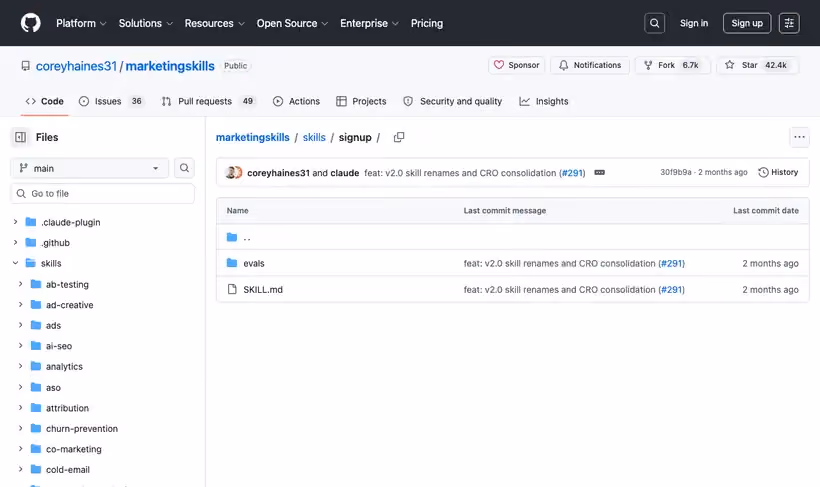Open the Enterprise menu
Image resolution: width=820 pixels, height=487 pixels.
click(369, 23)
